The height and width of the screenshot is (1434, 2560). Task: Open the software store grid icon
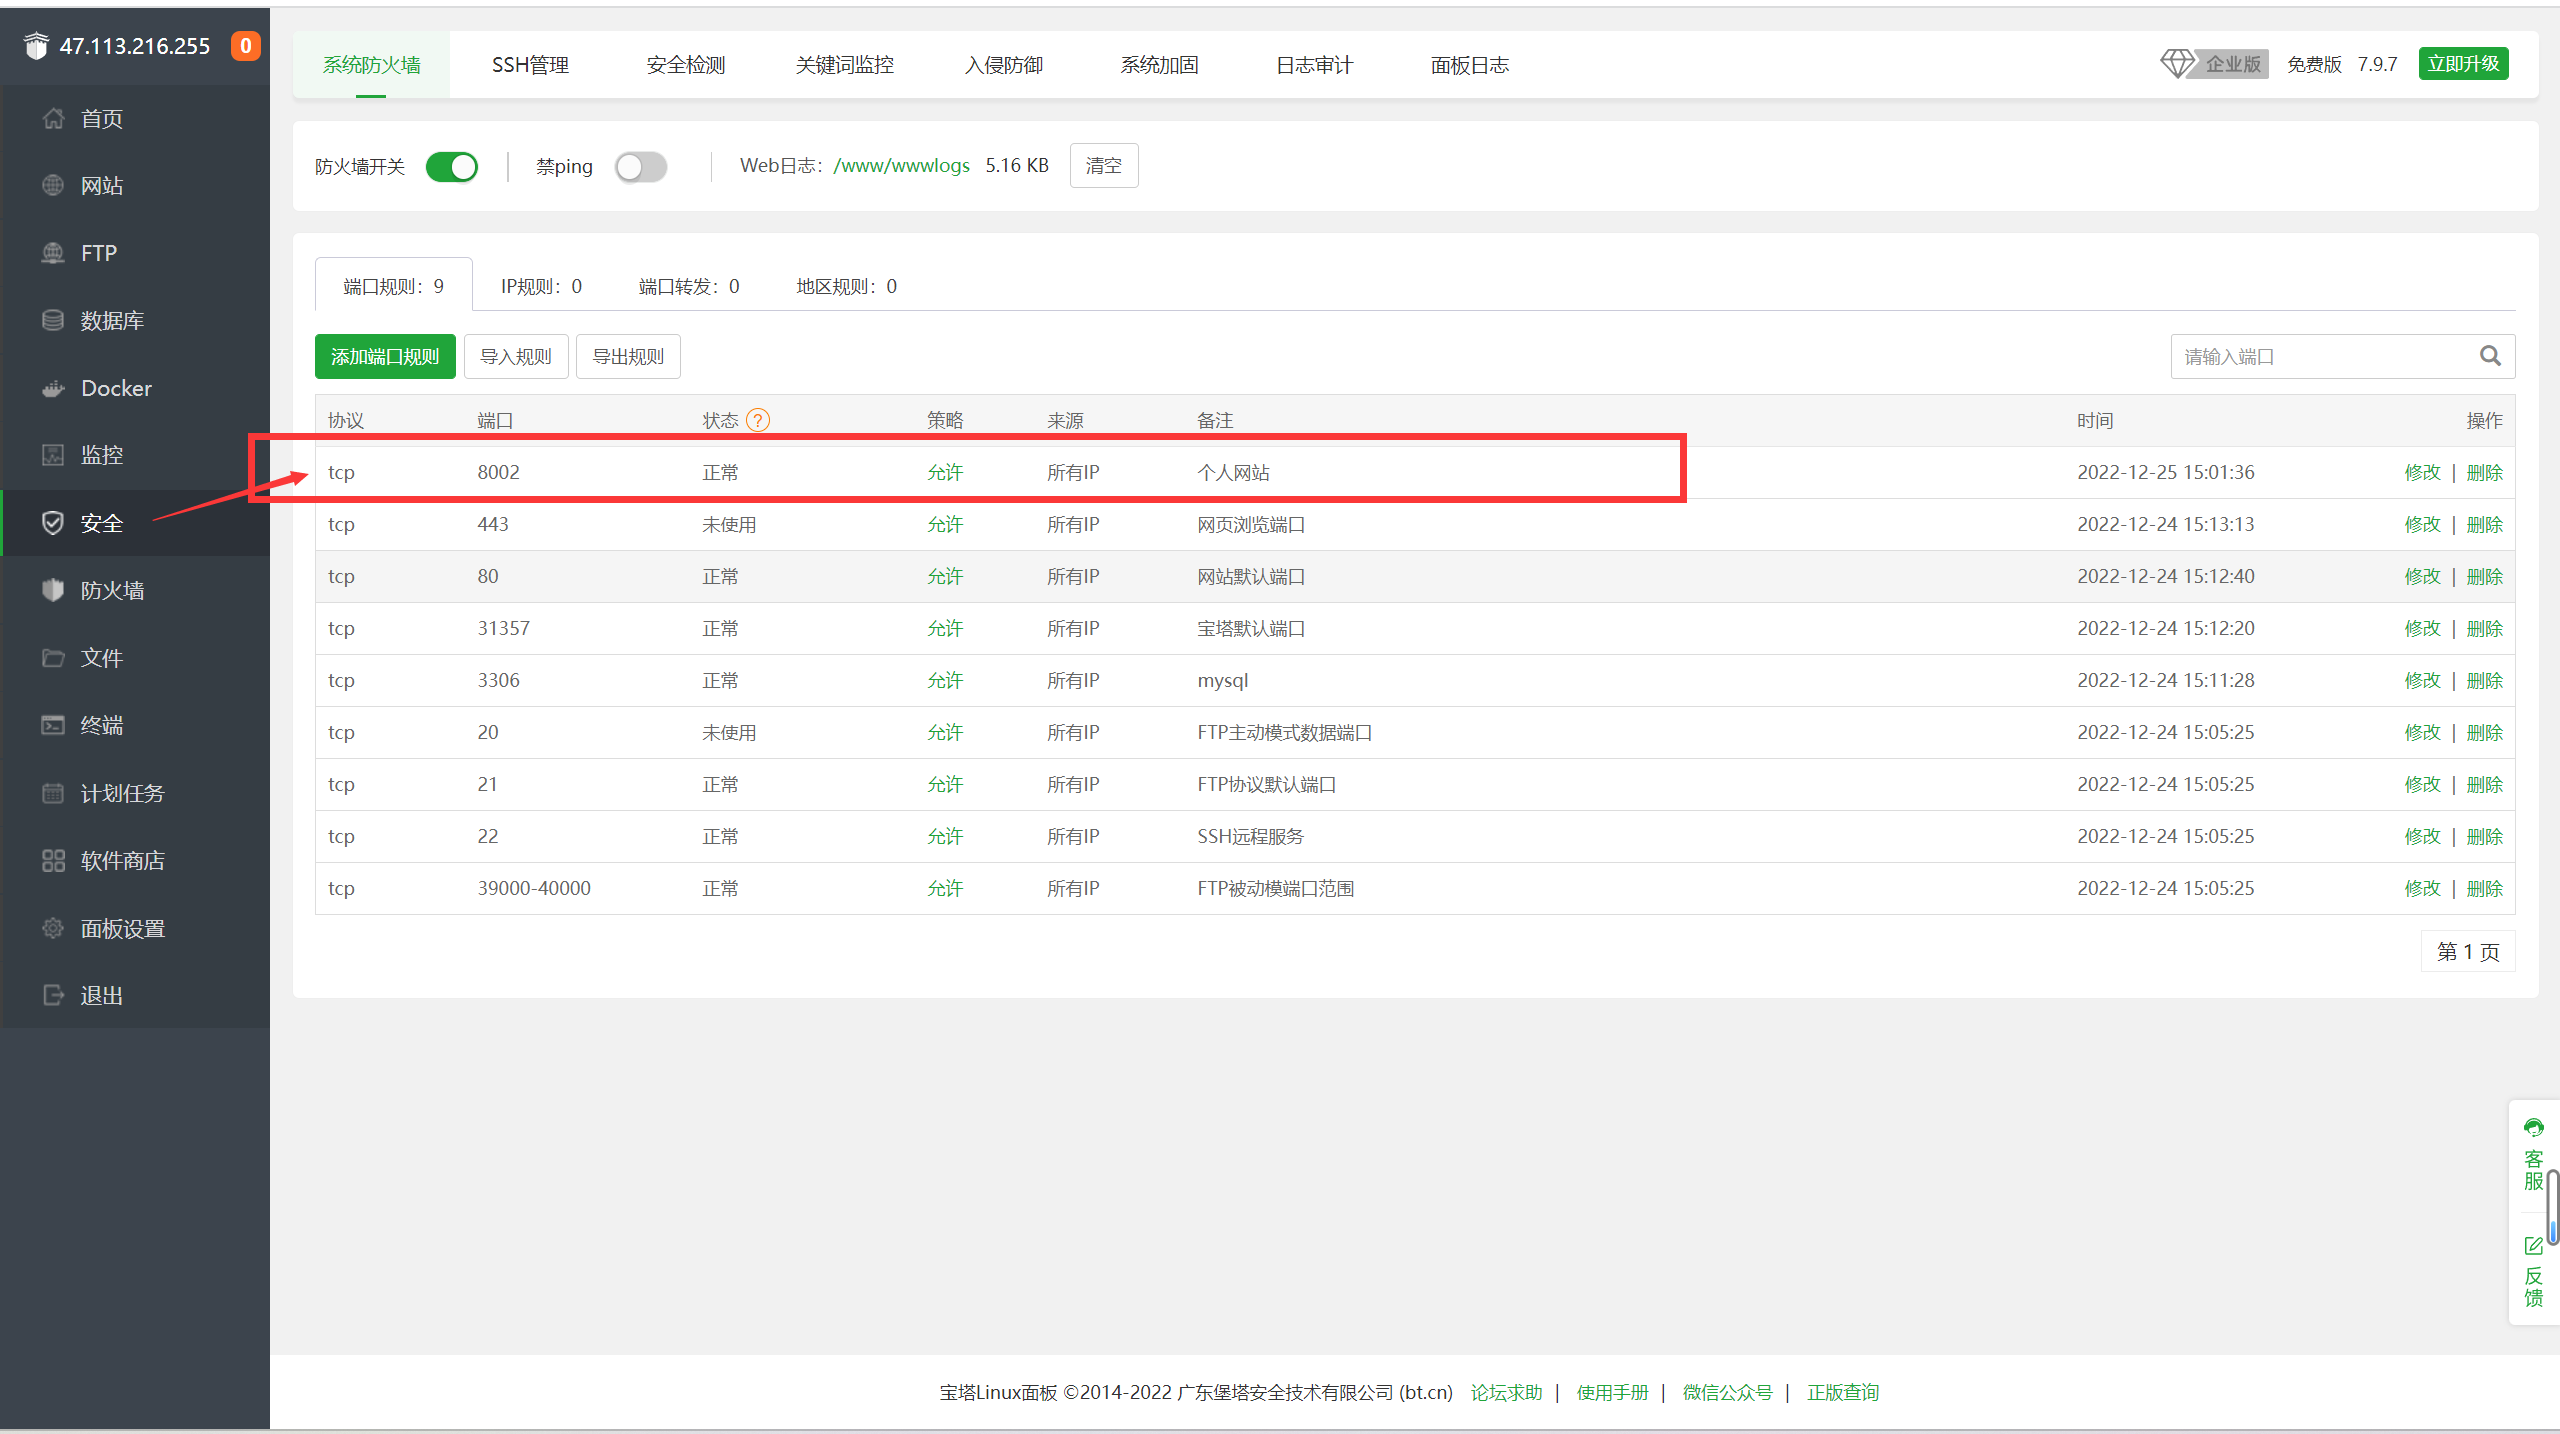click(53, 861)
